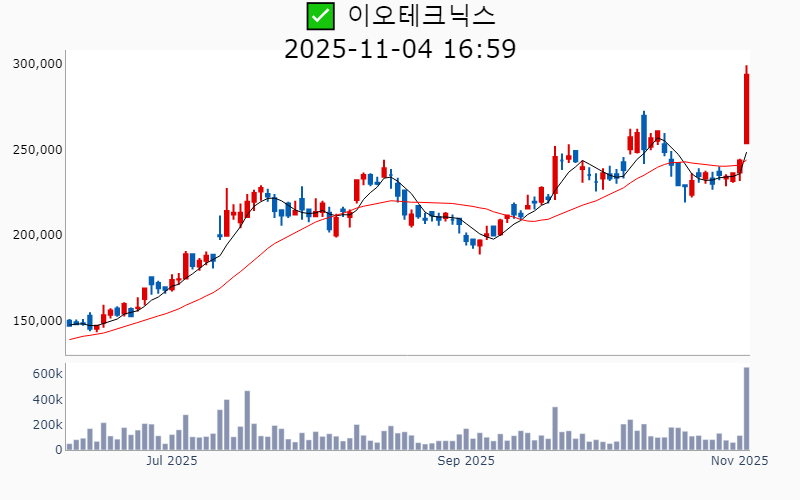Click the 2025-11-04 16:59 timestamp text

[x=400, y=48]
